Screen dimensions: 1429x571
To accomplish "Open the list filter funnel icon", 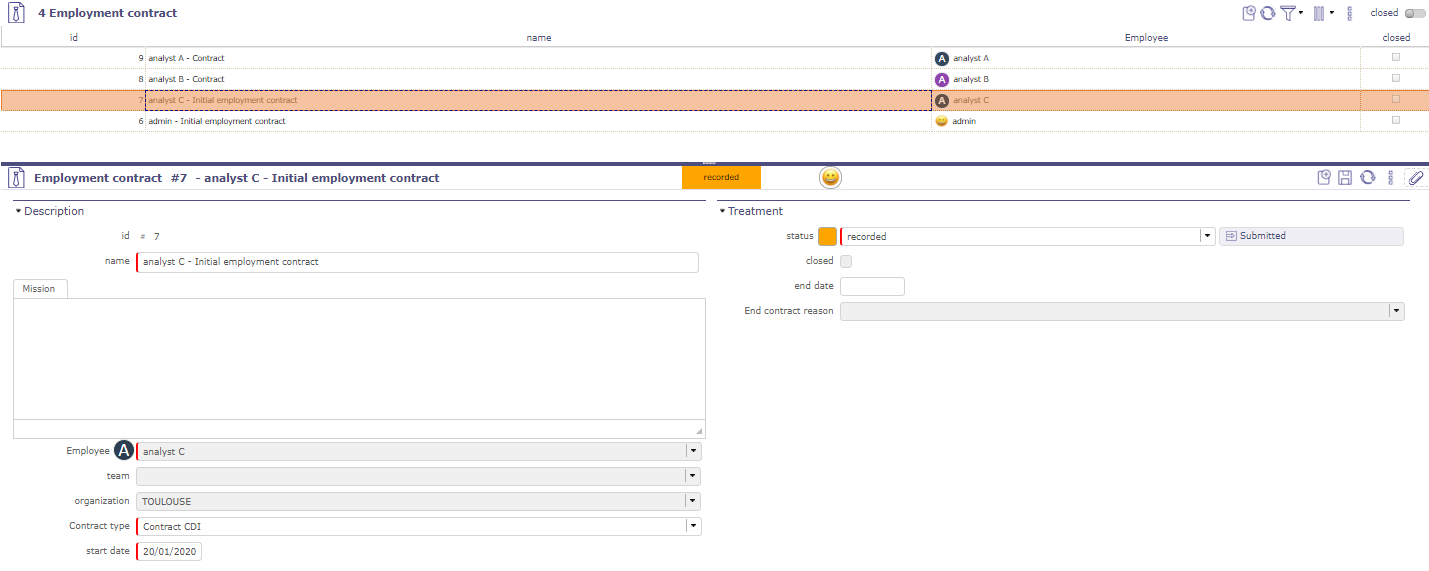I will tap(1288, 13).
